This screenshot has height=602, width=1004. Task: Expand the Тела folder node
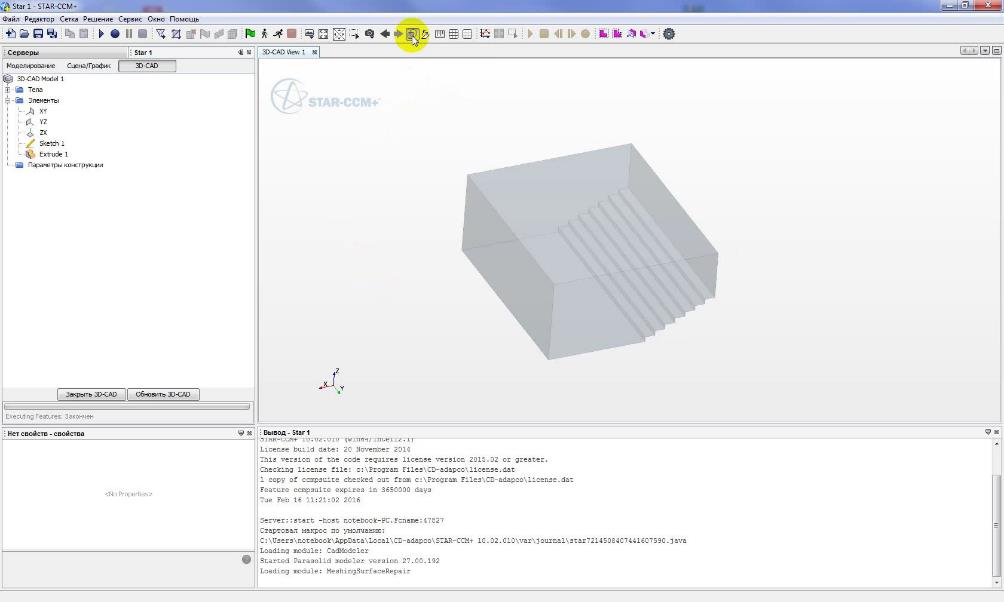[x=7, y=90]
